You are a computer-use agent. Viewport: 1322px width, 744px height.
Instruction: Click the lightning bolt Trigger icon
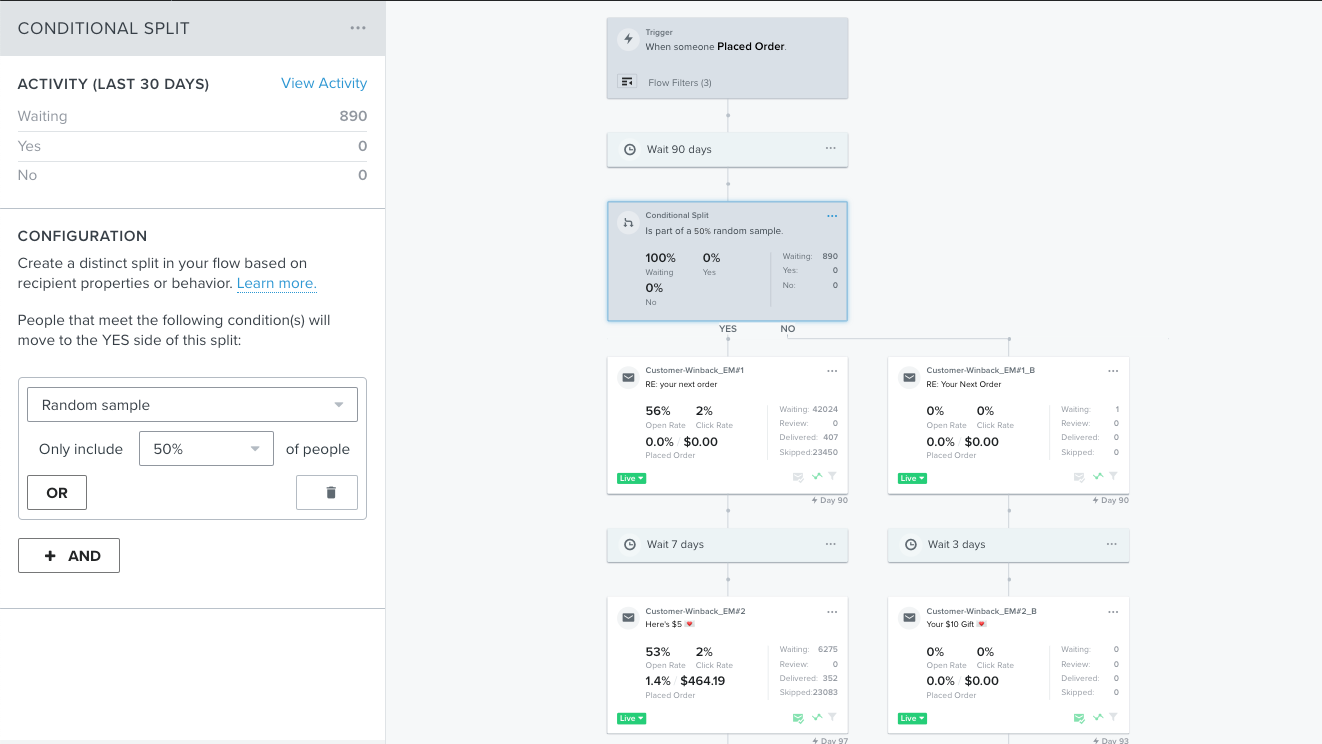pyautogui.click(x=628, y=40)
